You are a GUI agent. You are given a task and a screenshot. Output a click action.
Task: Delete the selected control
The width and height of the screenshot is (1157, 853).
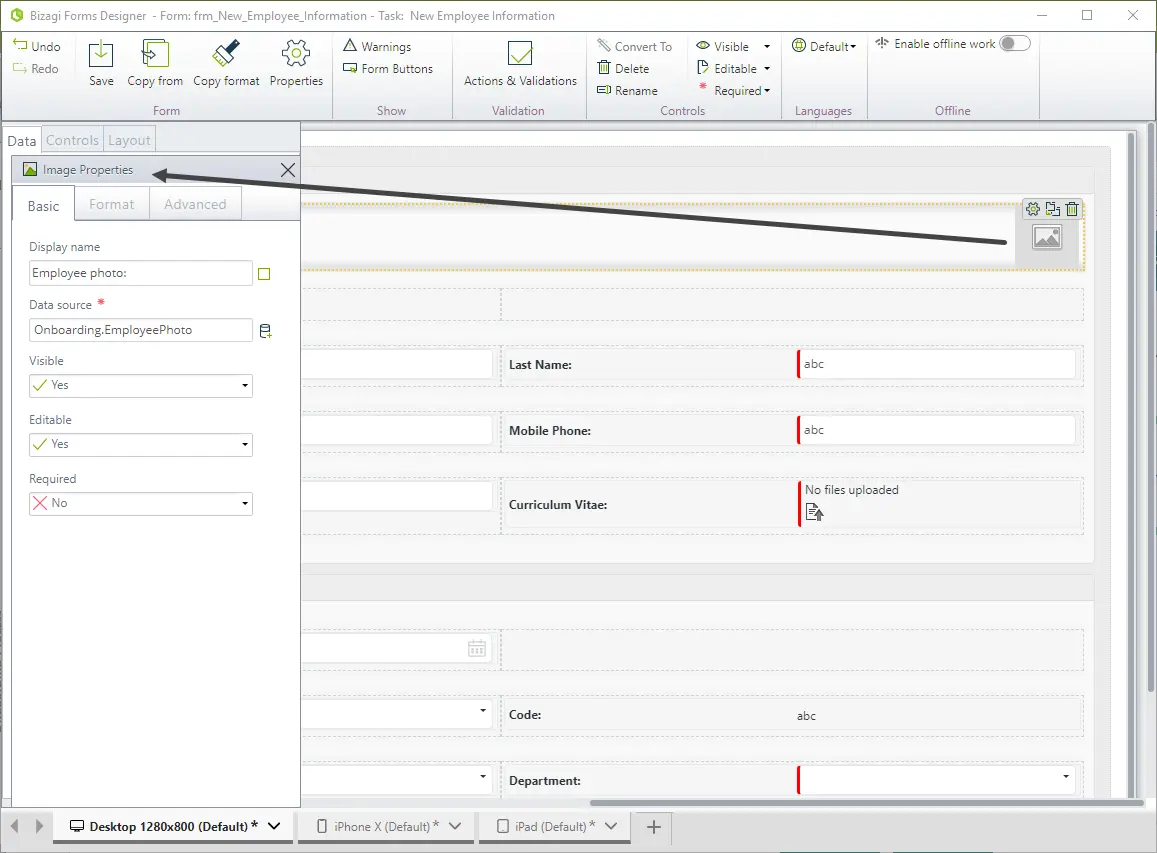[x=624, y=69]
